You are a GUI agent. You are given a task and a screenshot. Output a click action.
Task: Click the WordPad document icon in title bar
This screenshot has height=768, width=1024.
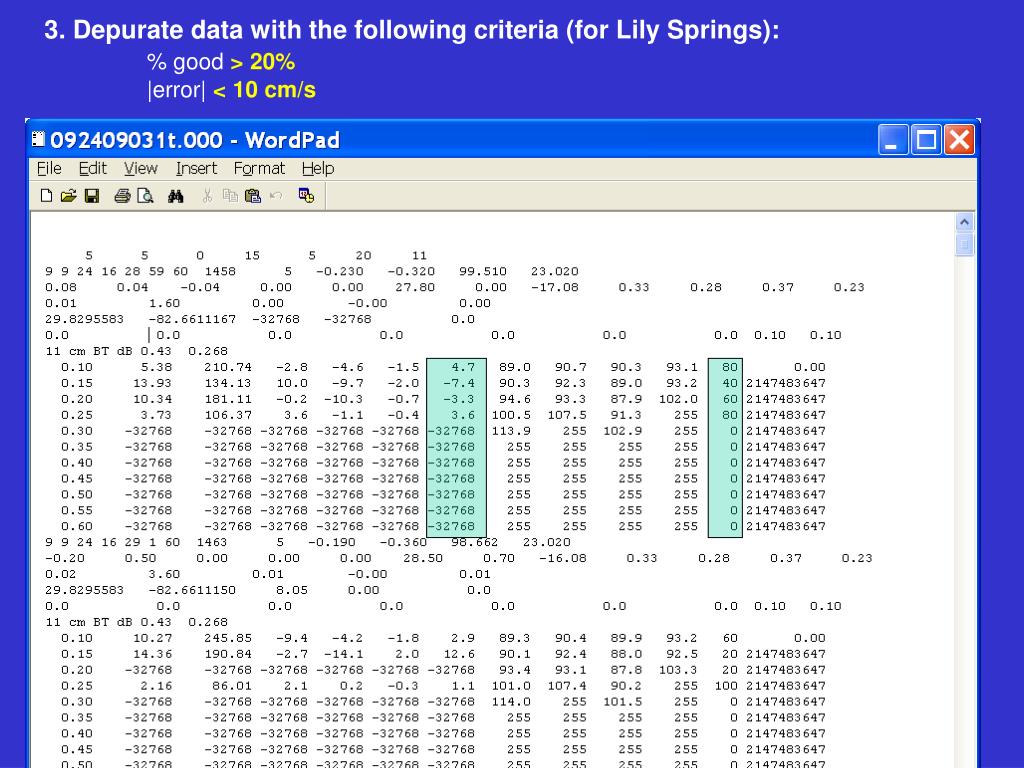(x=39, y=139)
